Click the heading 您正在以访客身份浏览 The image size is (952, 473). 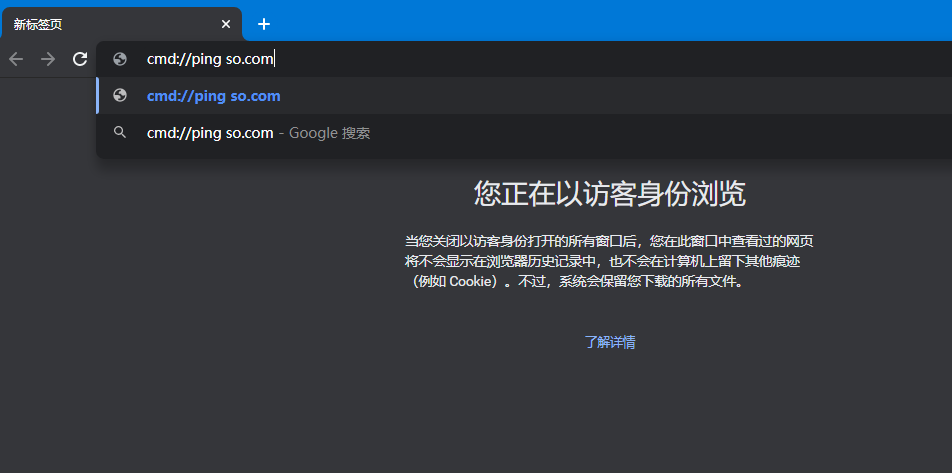pyautogui.click(x=610, y=194)
